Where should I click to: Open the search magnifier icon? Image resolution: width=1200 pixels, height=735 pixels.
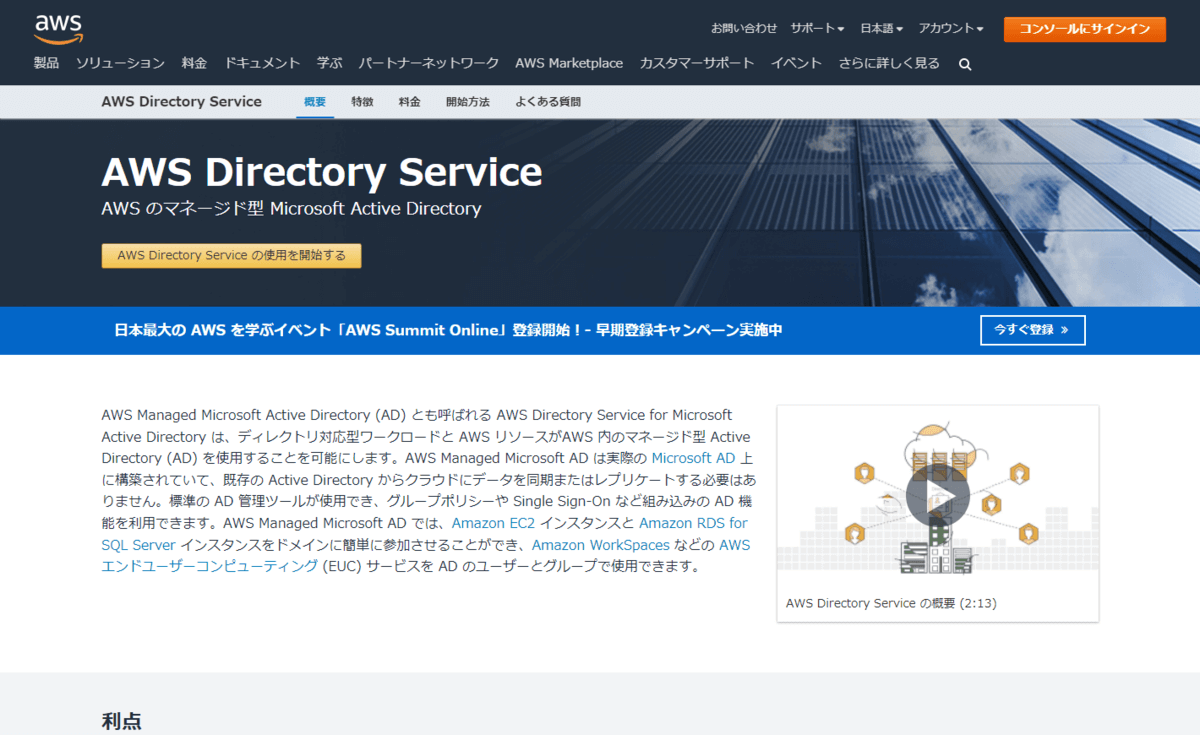(965, 64)
